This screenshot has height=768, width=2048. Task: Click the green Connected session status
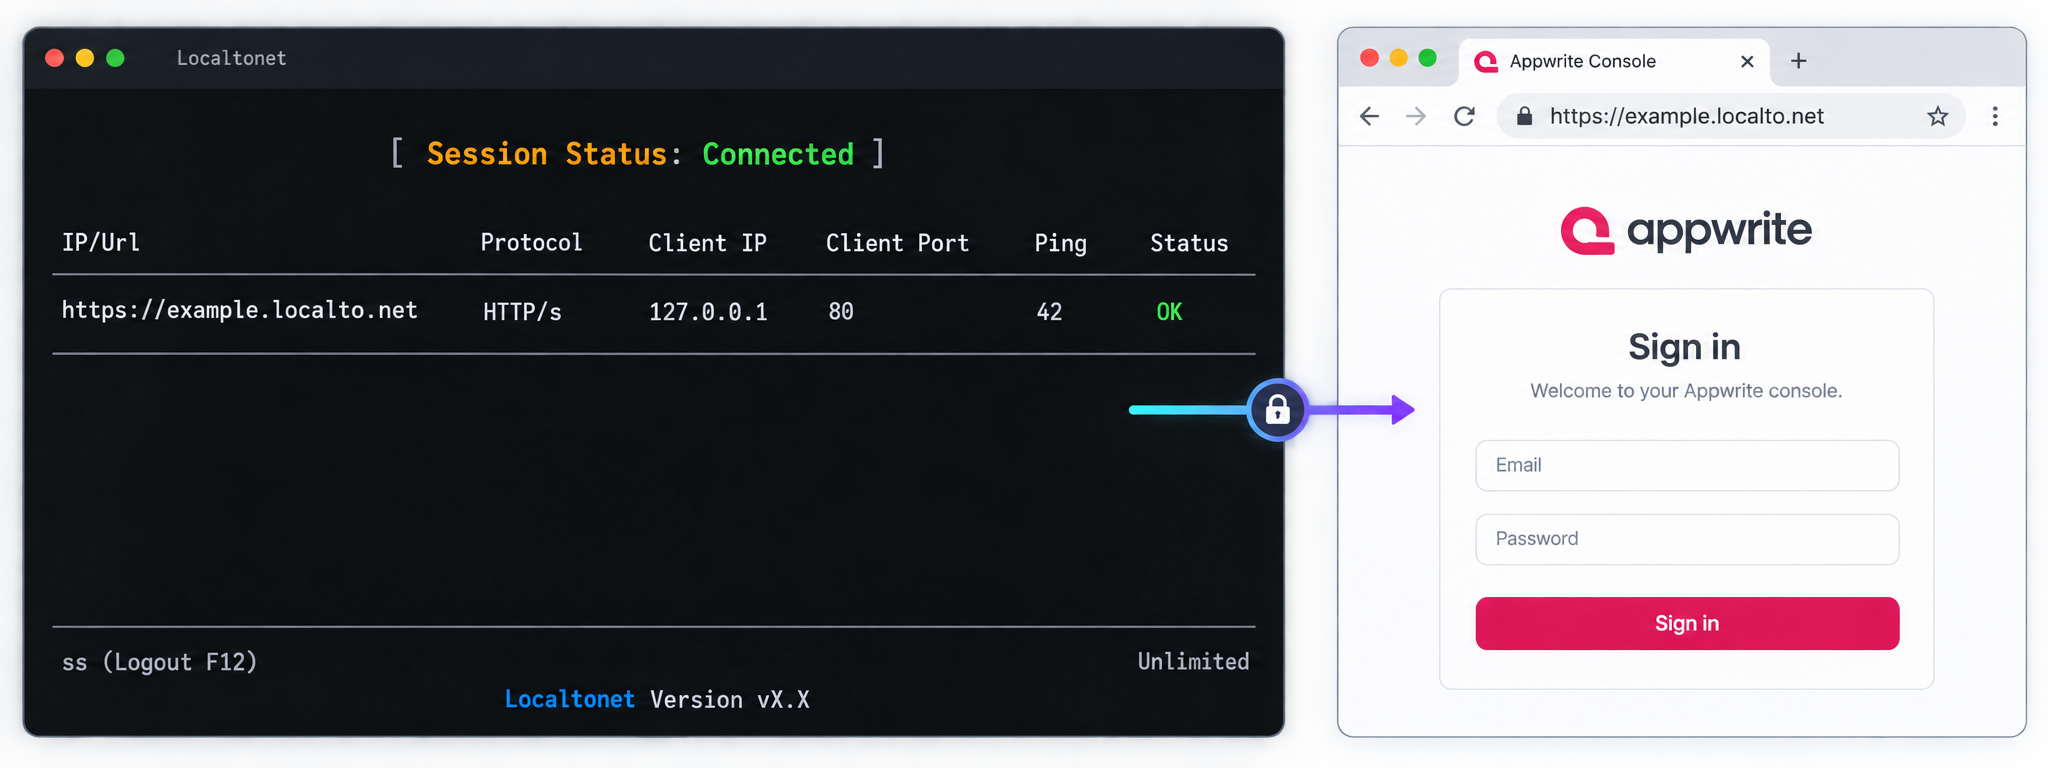coord(778,154)
